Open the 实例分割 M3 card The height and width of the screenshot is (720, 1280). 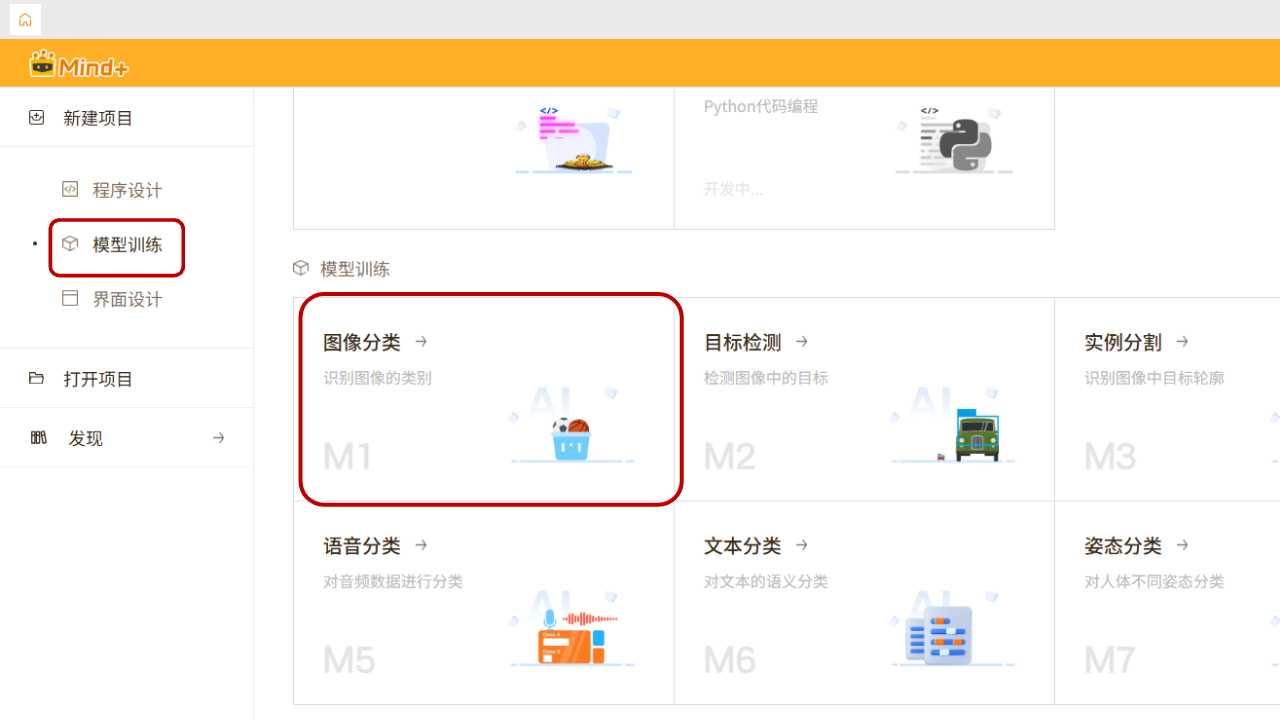[x=1166, y=400]
